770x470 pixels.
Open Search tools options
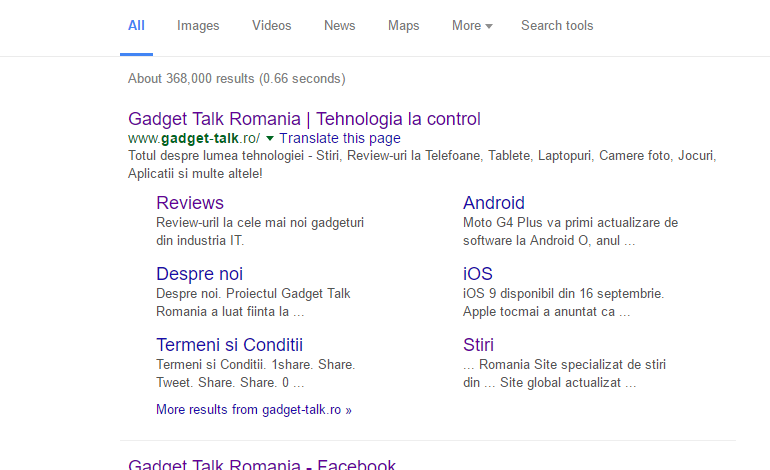557,26
